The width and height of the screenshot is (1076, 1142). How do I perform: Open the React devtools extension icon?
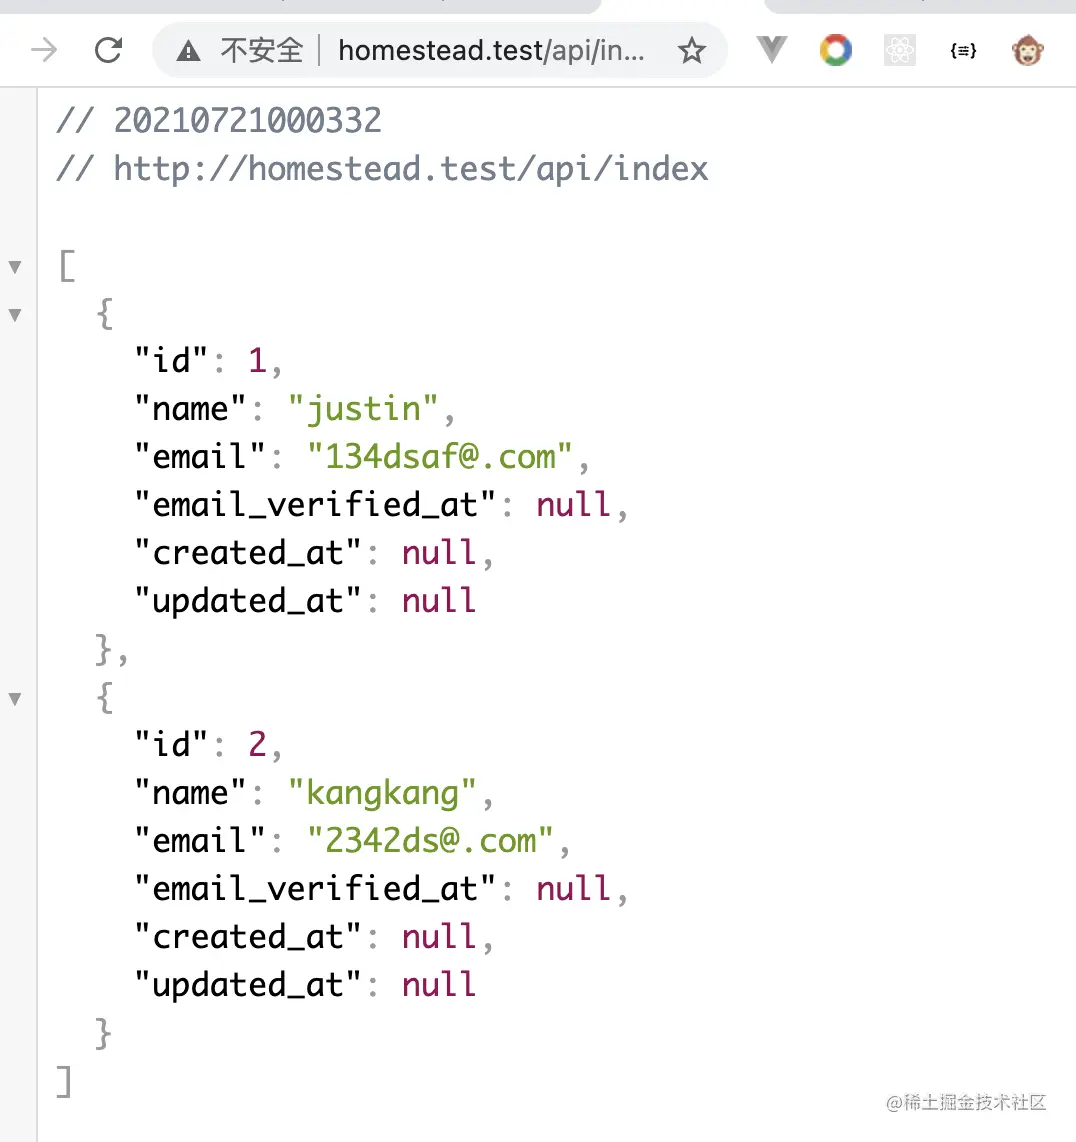900,50
